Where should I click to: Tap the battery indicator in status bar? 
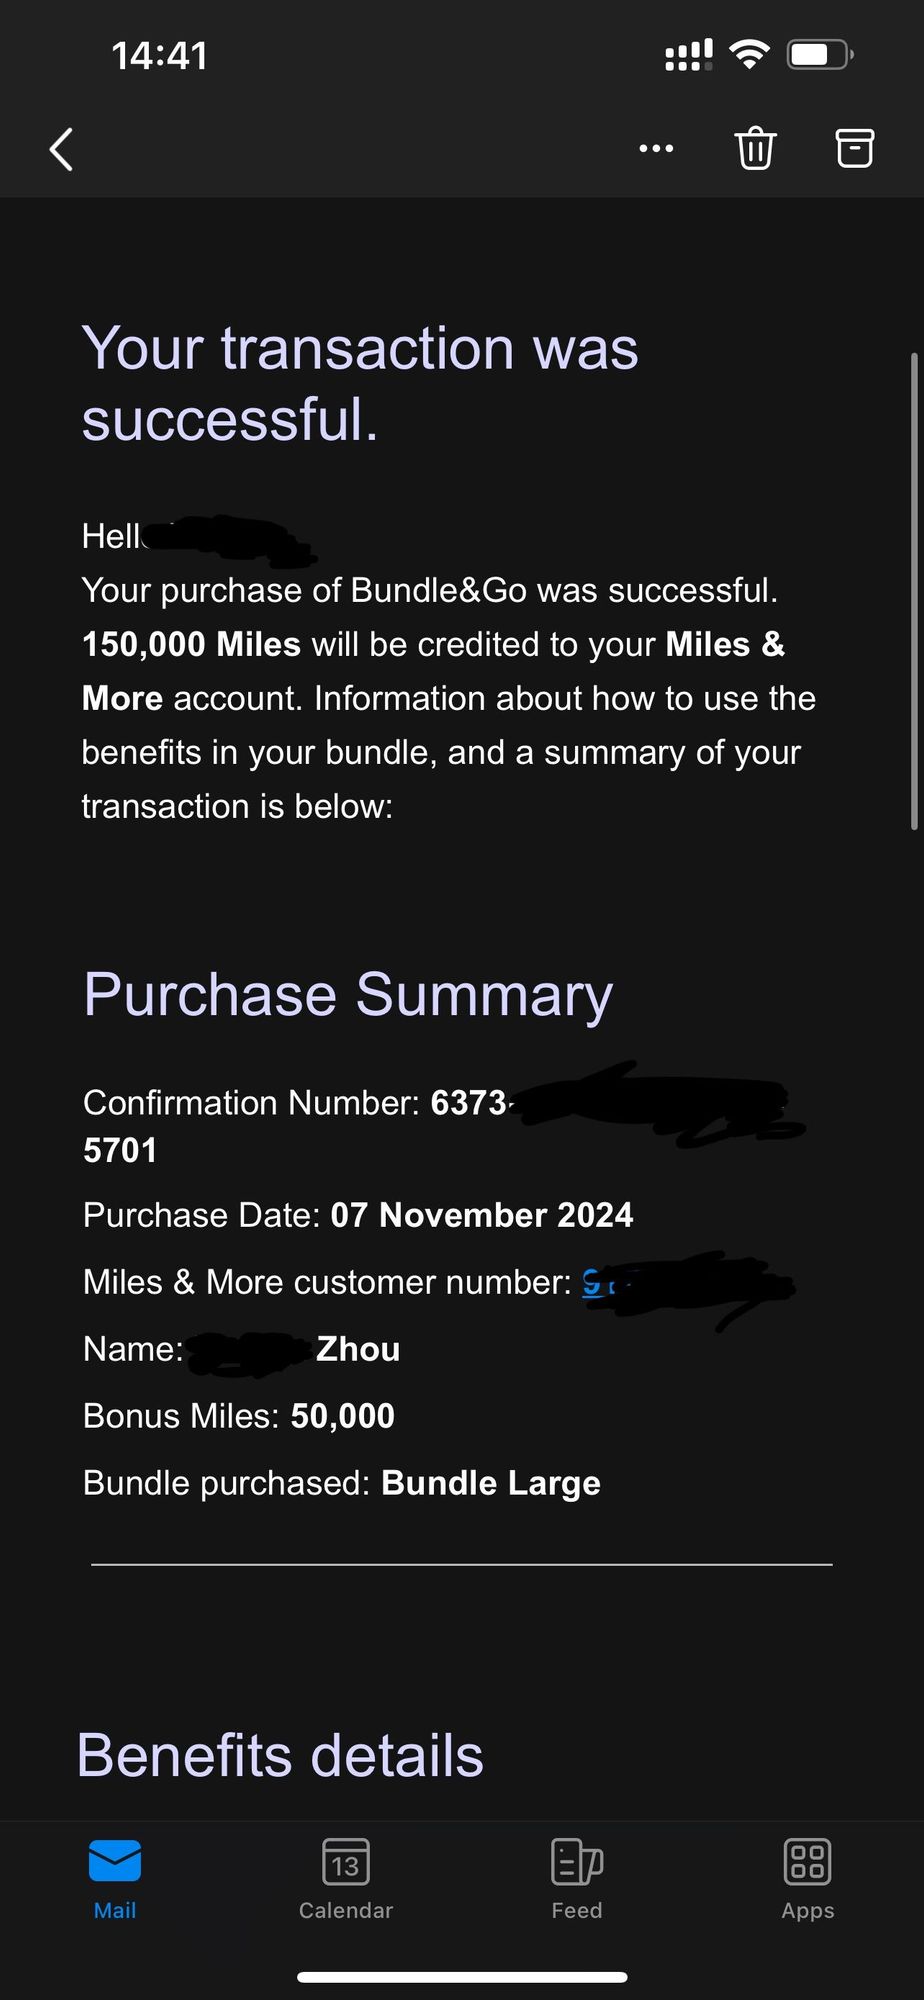pos(819,54)
